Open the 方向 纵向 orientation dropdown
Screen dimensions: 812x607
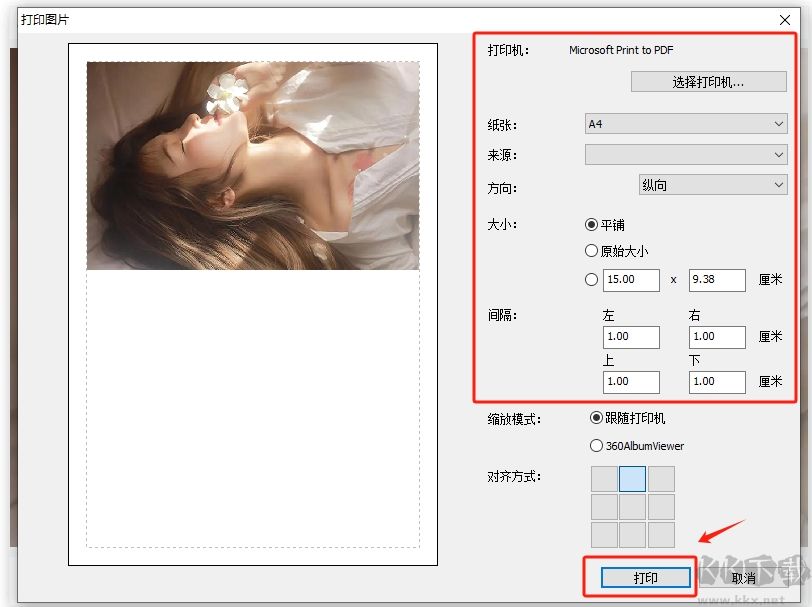[713, 185]
